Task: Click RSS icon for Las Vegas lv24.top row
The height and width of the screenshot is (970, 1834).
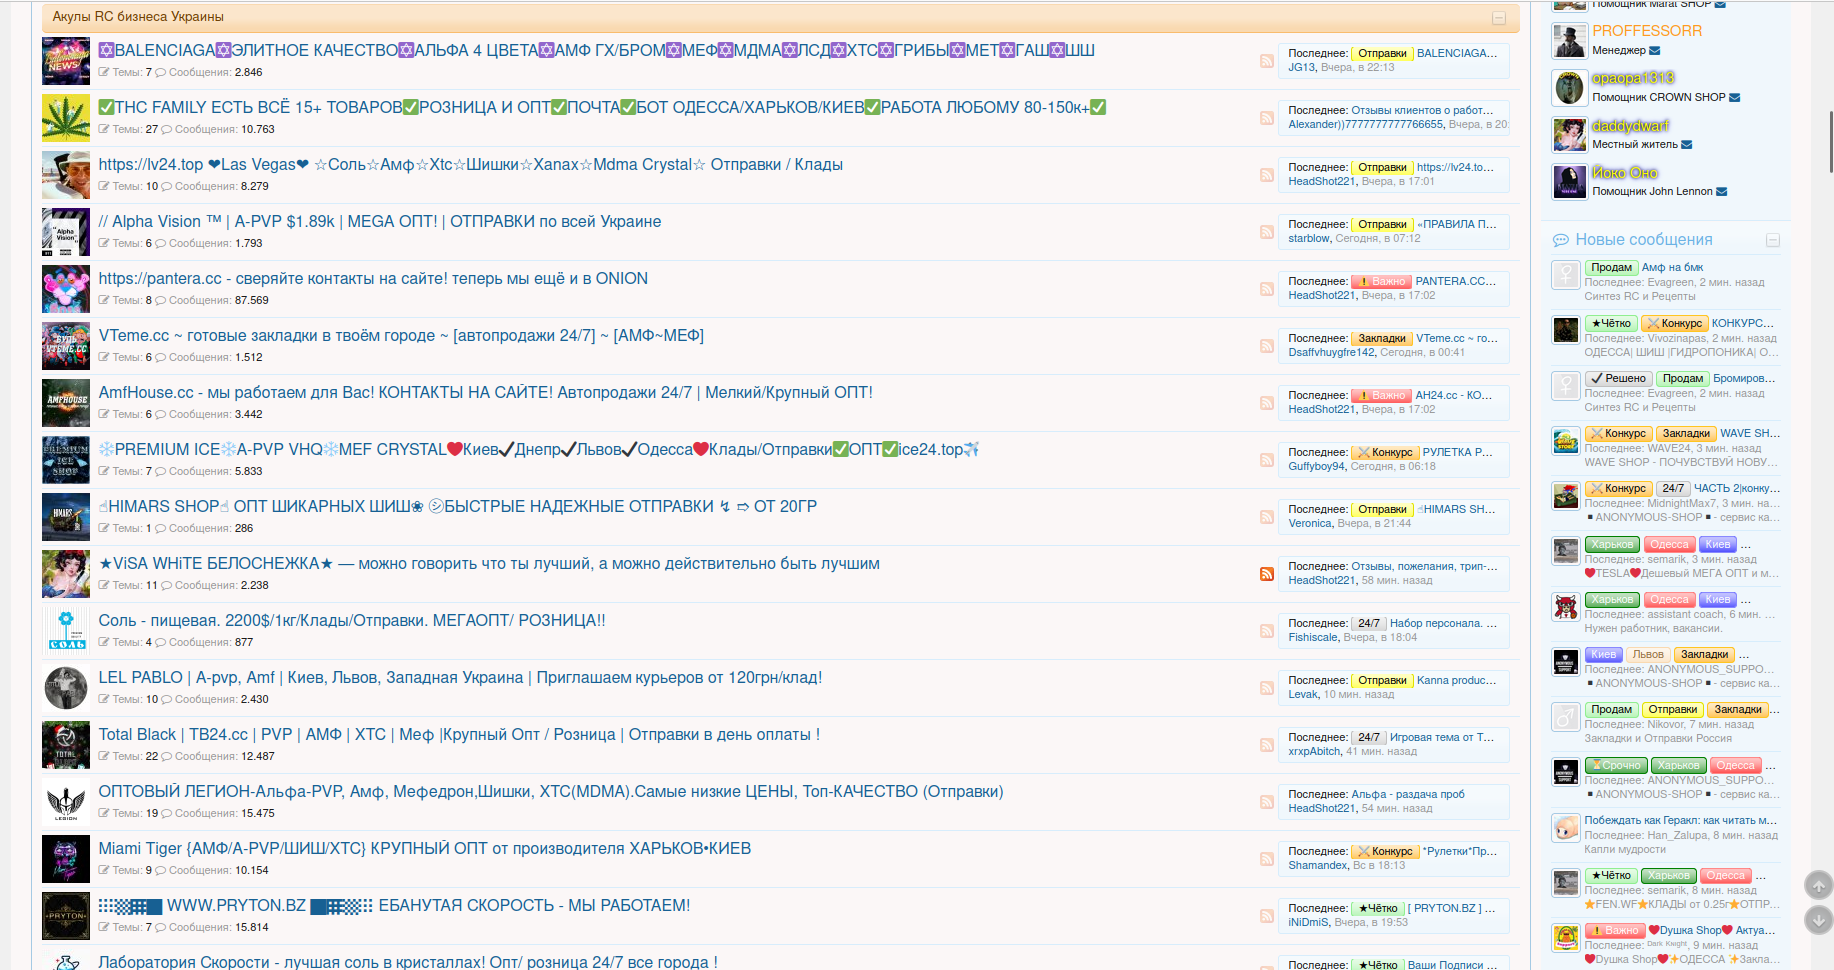Action: (1266, 175)
